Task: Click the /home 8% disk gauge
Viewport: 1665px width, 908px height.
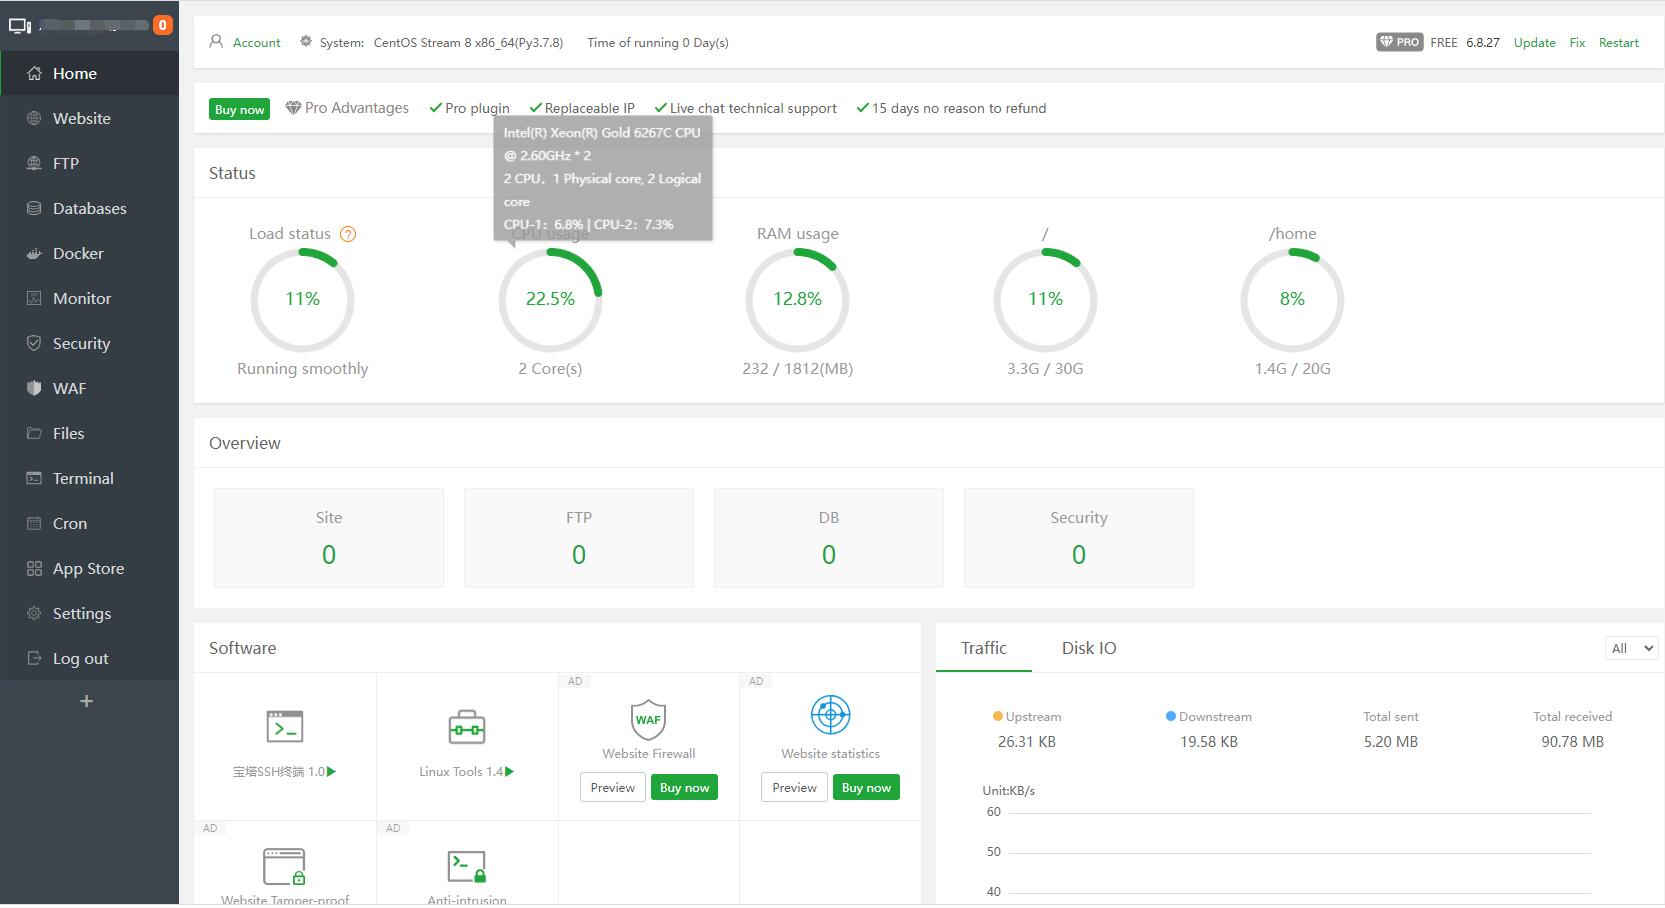Action: [1292, 299]
